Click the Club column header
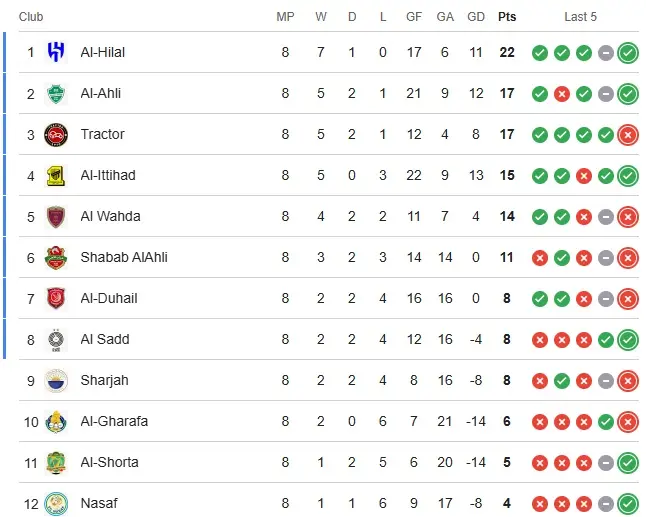The height and width of the screenshot is (517, 646). 31,17
